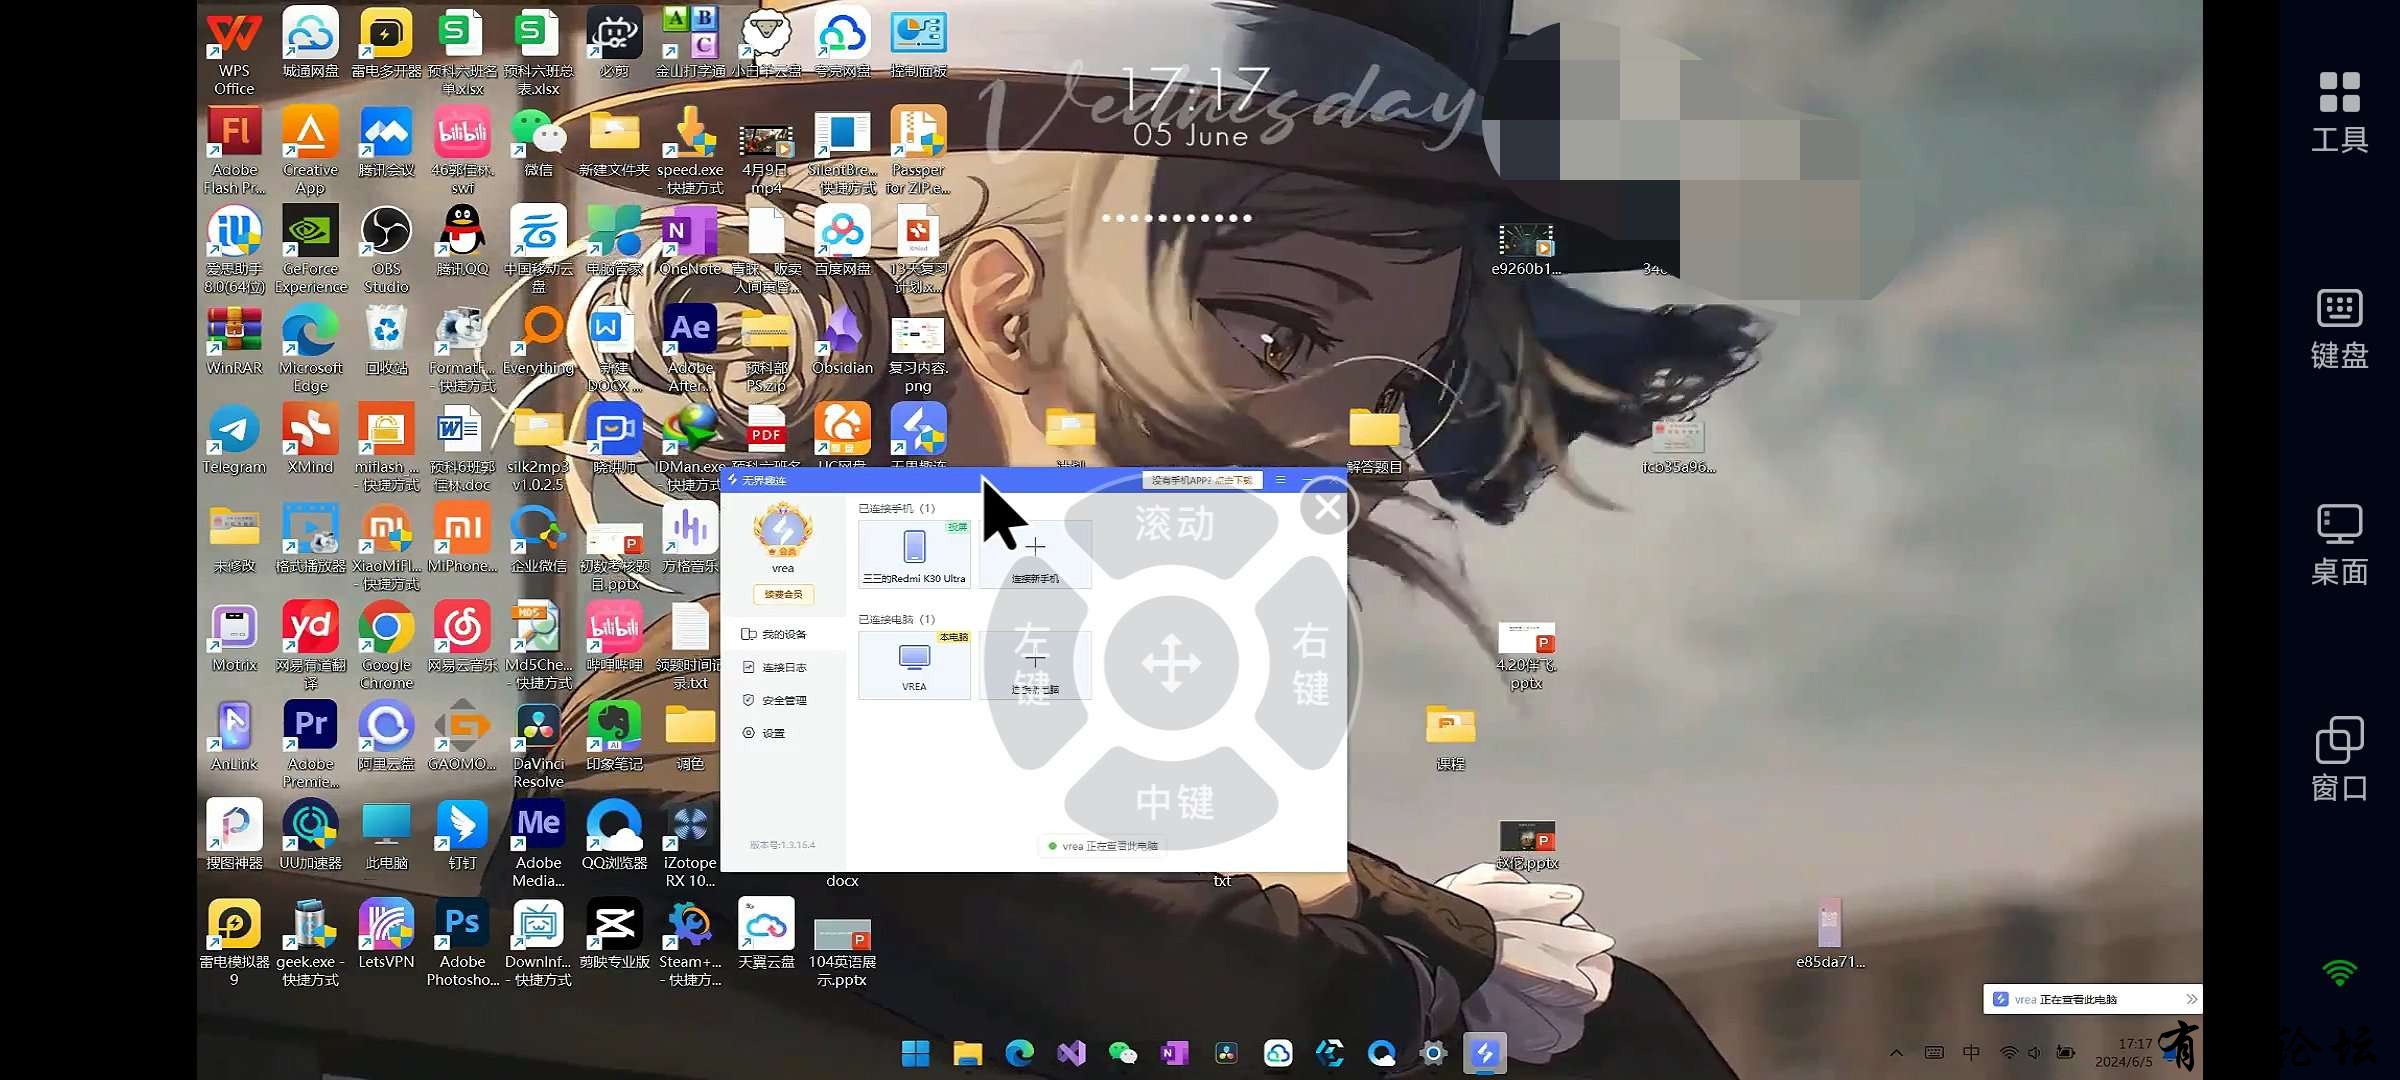This screenshot has height=1080, width=2400.
Task: Select the Google Chrome desktop icon
Action: (x=386, y=645)
